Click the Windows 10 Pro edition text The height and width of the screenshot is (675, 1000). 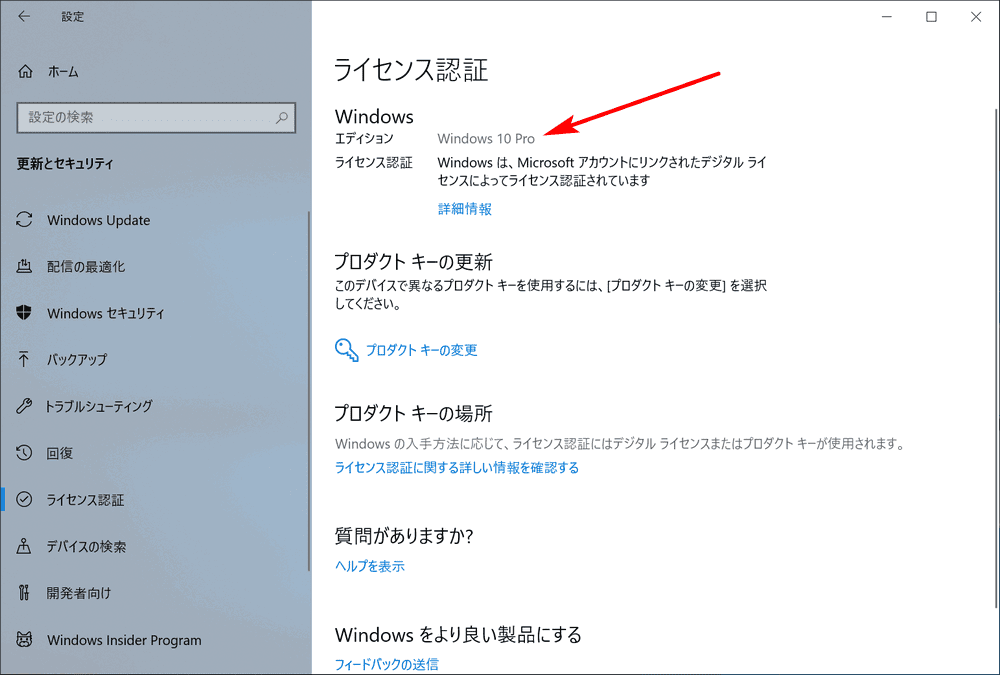[x=486, y=138]
